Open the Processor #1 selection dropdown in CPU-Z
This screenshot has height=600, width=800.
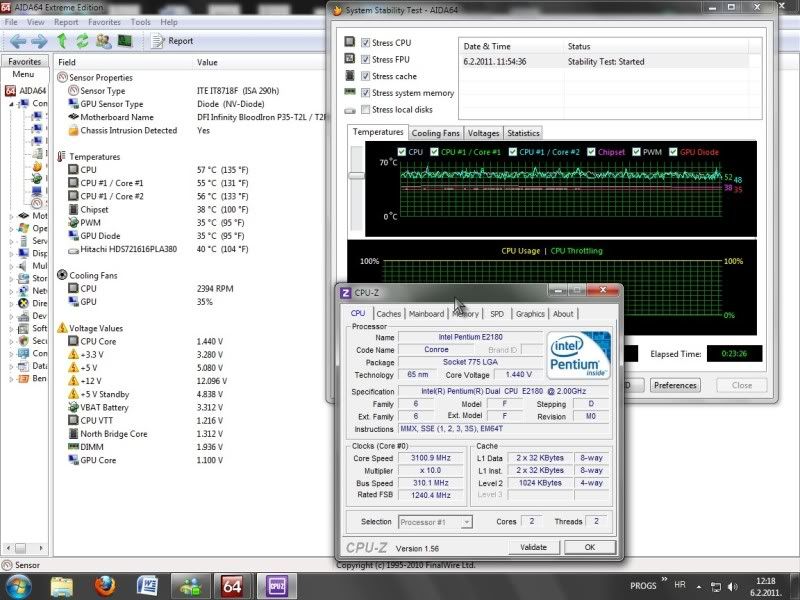(466, 522)
